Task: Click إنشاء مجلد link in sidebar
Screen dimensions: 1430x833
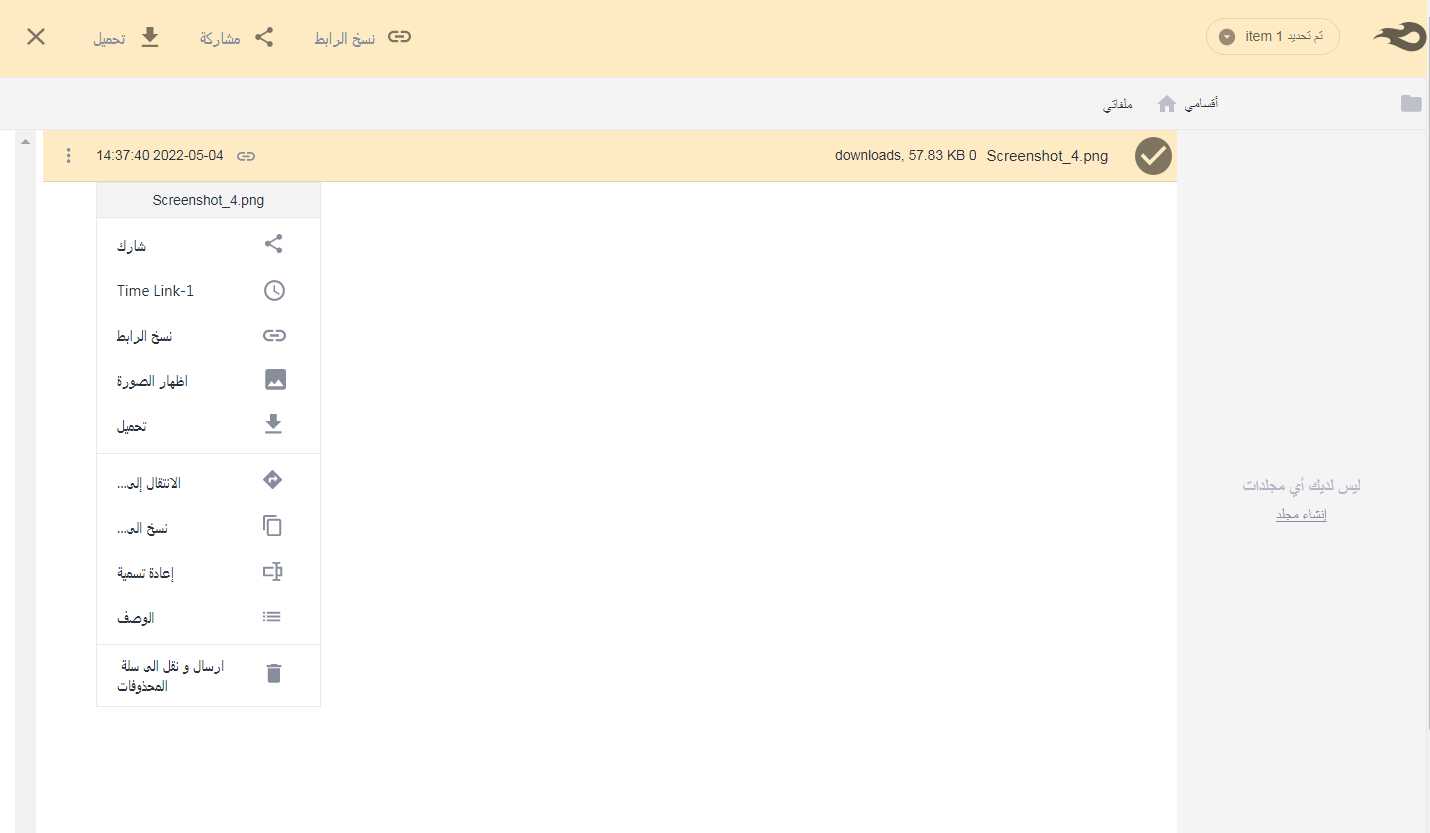Action: [1301, 515]
